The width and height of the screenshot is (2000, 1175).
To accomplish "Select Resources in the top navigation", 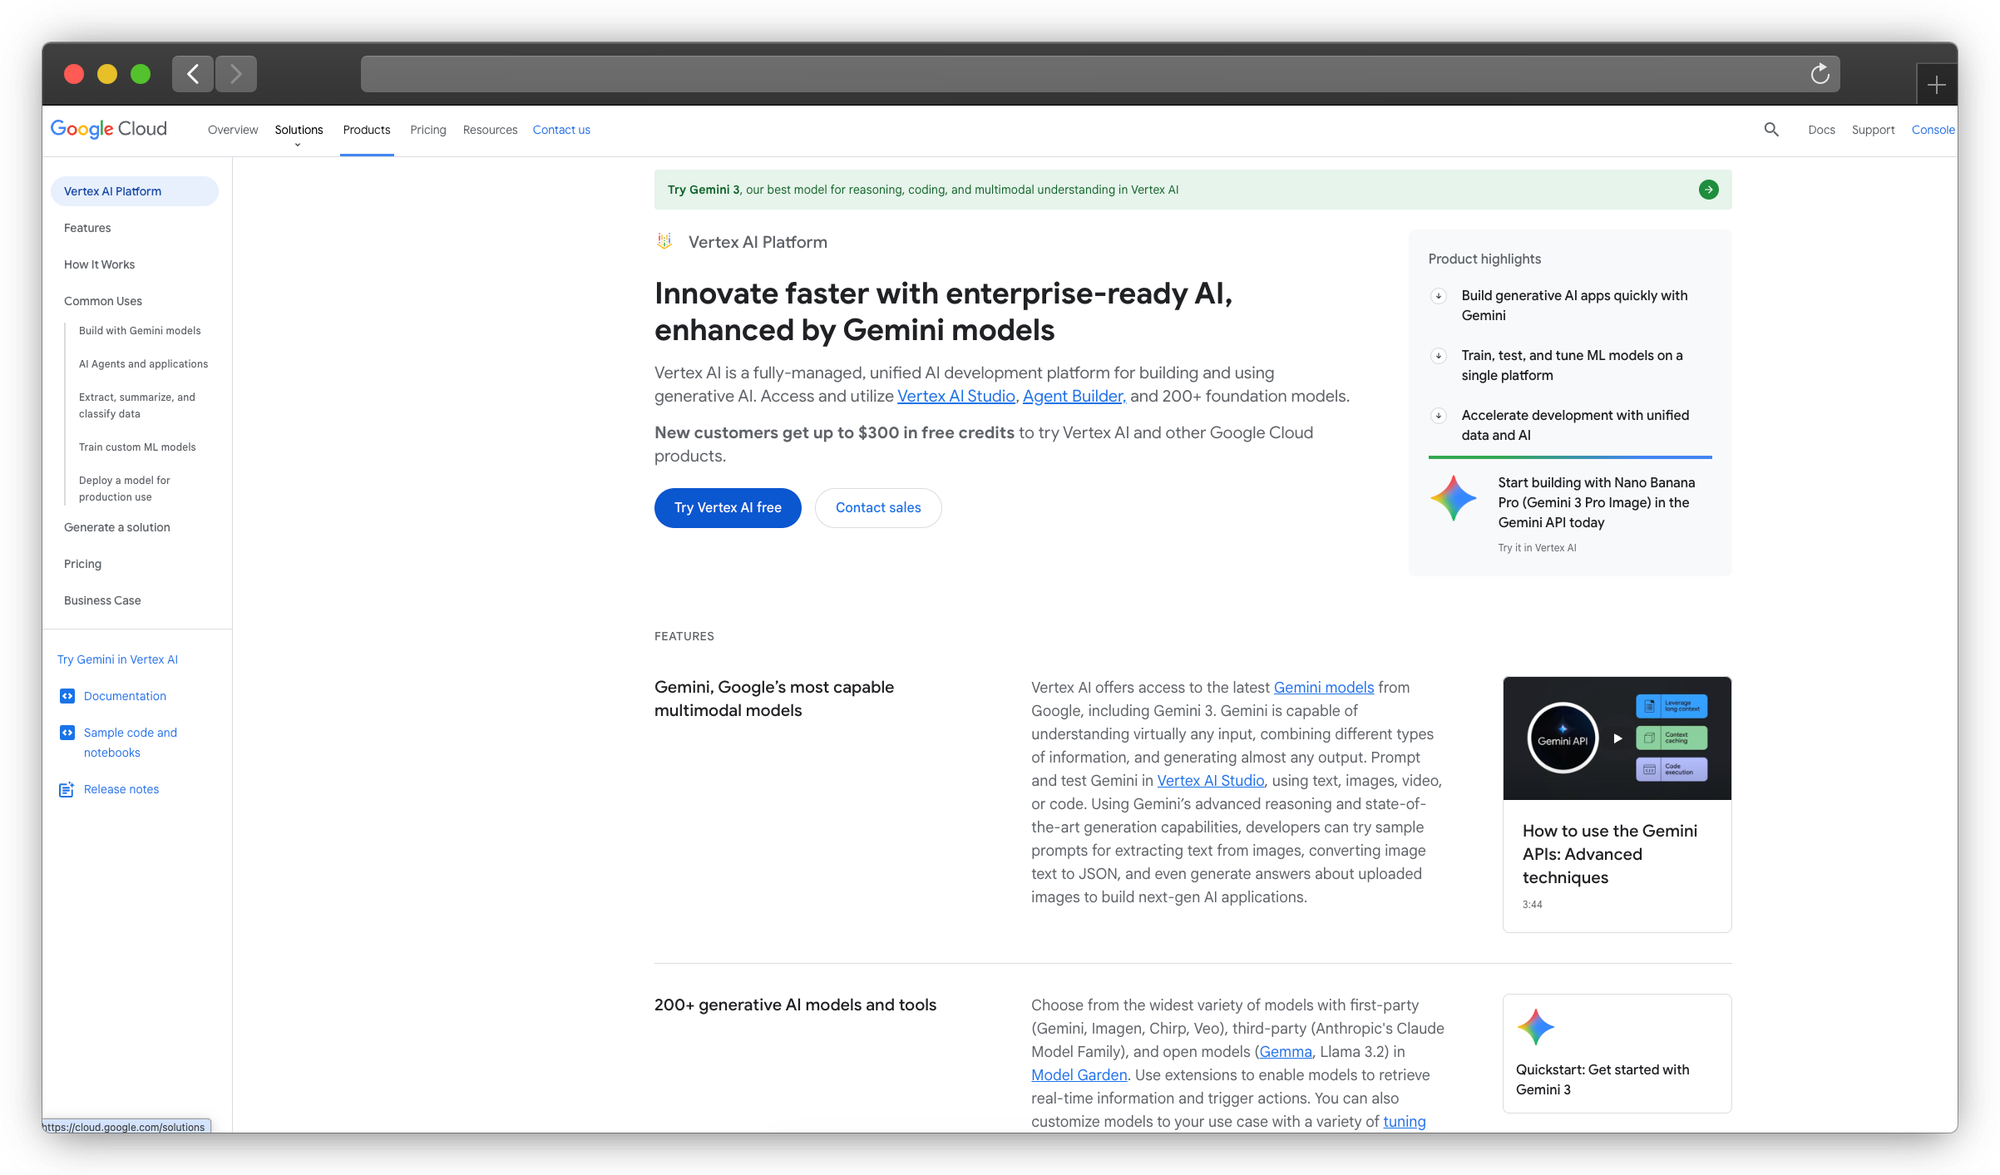I will [x=490, y=130].
